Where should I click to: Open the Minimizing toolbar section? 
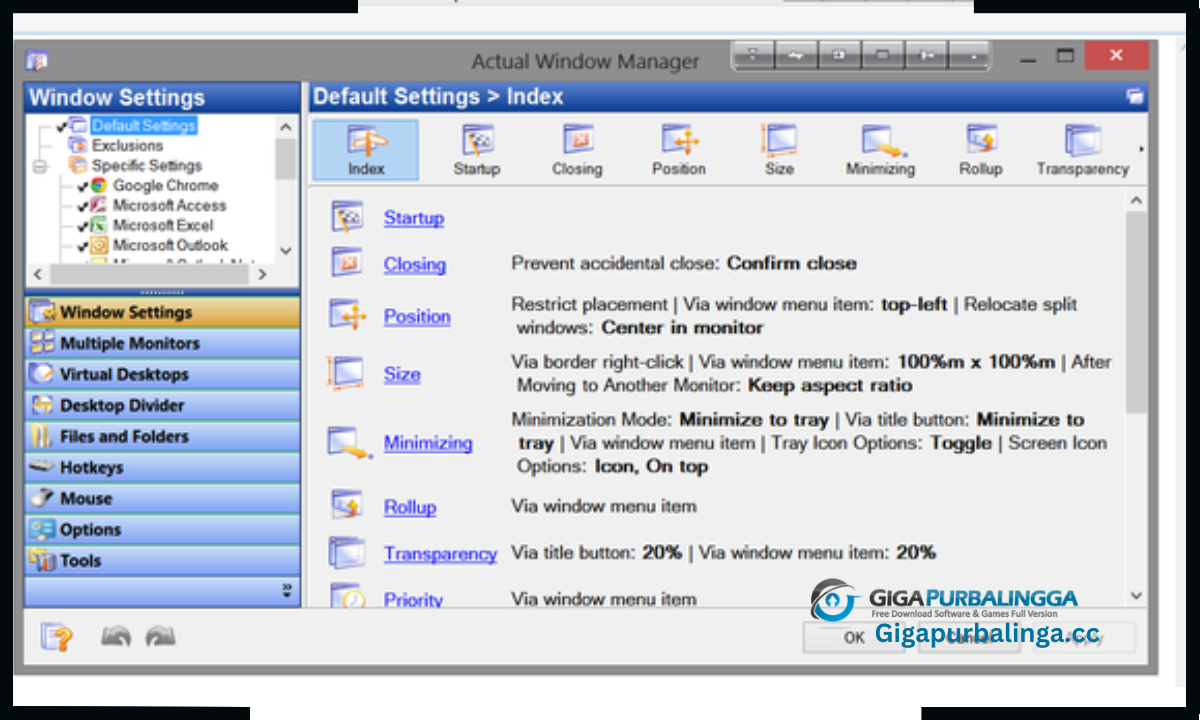coord(880,150)
